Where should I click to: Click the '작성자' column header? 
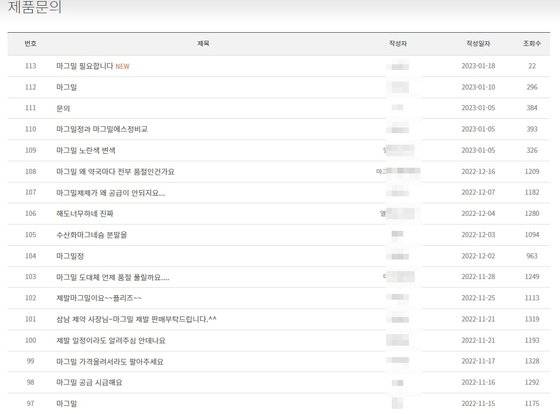pyautogui.click(x=398, y=44)
